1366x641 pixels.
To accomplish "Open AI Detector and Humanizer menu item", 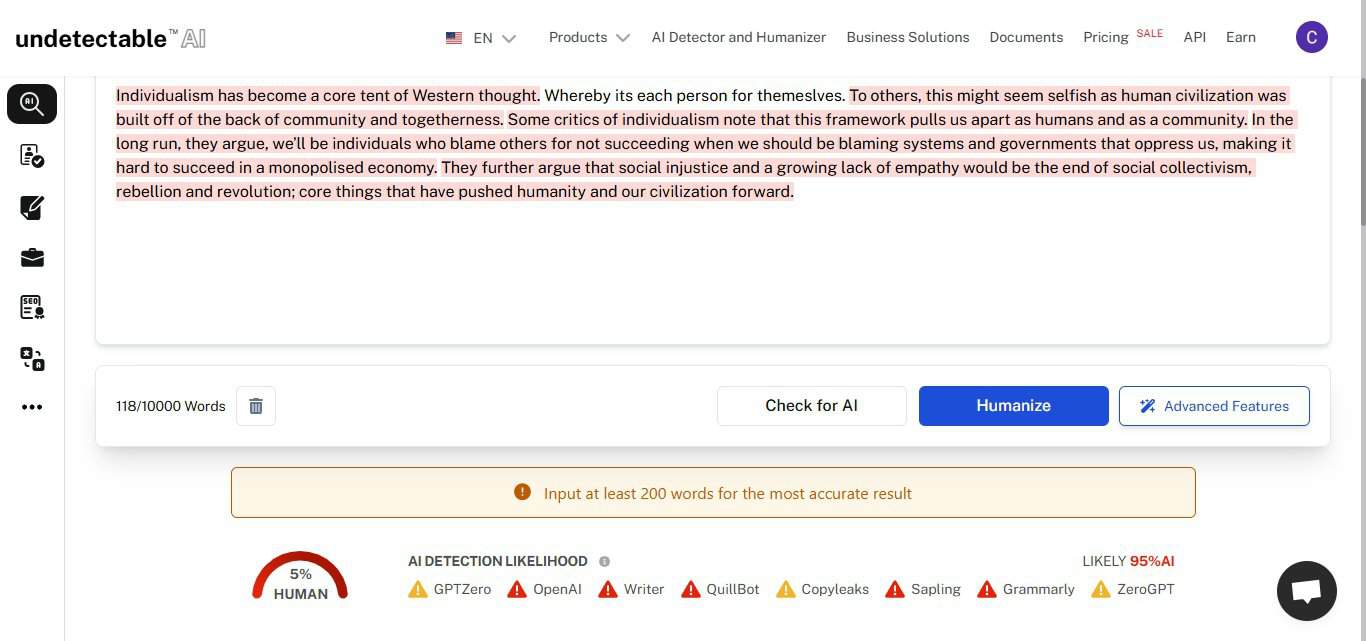I will click(738, 37).
